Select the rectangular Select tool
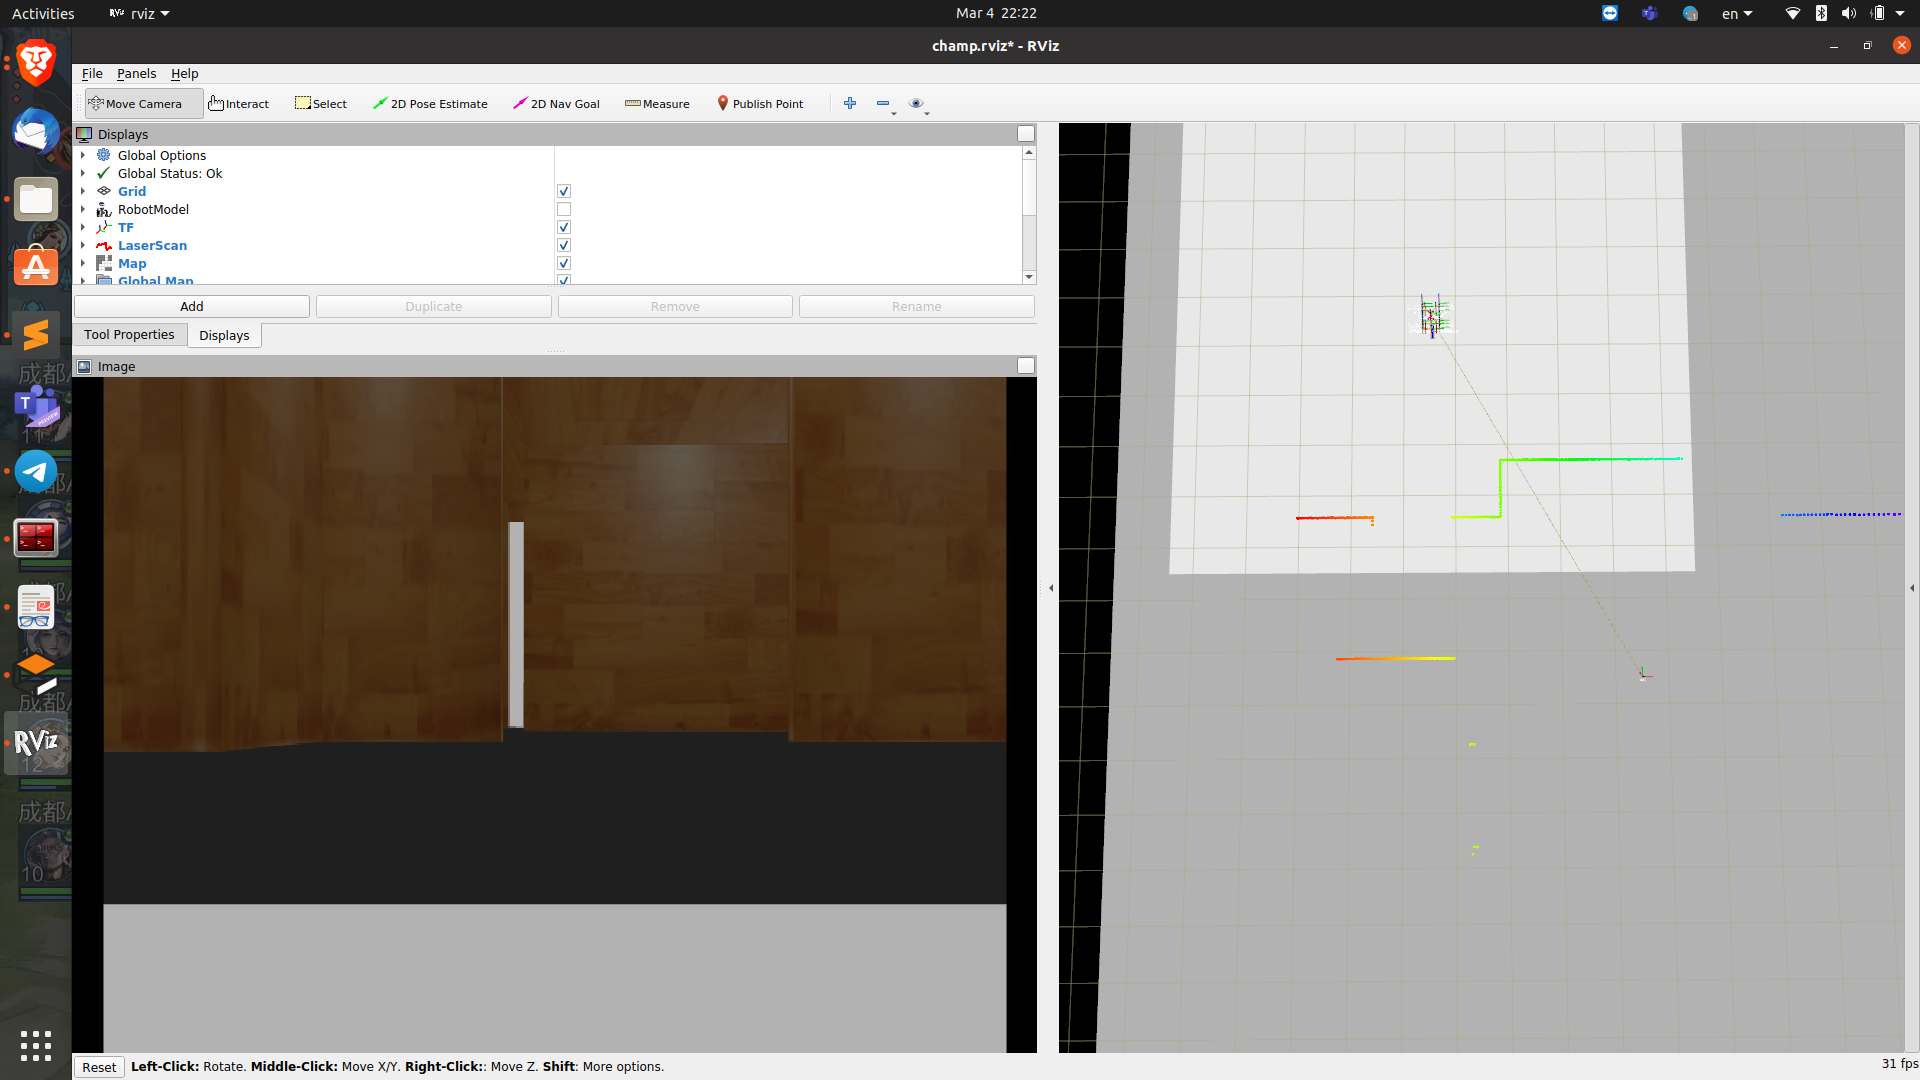 320,103
